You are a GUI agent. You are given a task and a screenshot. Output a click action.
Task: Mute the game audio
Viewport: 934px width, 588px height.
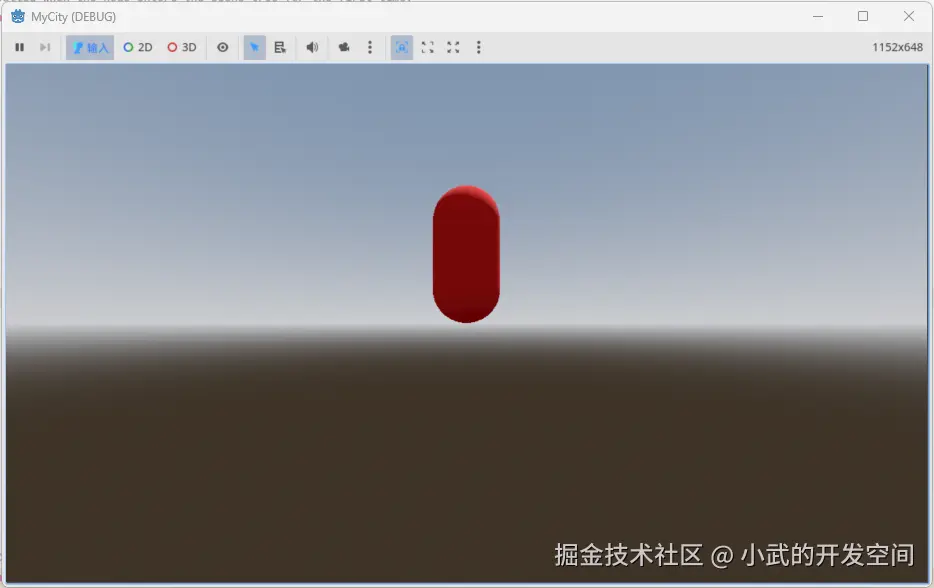[x=311, y=47]
